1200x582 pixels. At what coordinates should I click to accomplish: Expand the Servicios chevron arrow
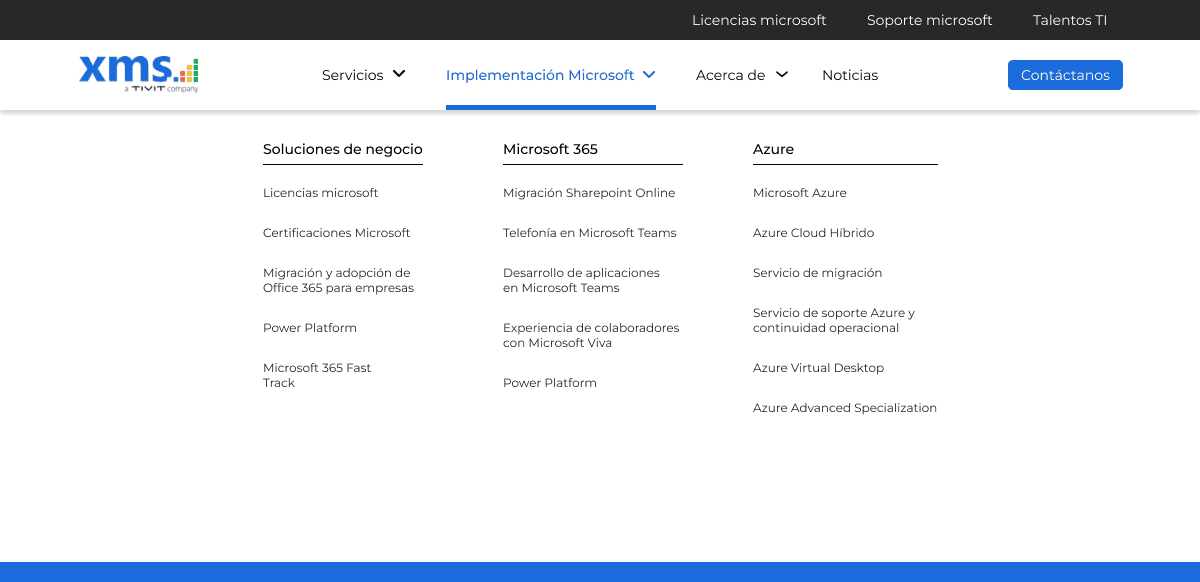[x=399, y=74]
